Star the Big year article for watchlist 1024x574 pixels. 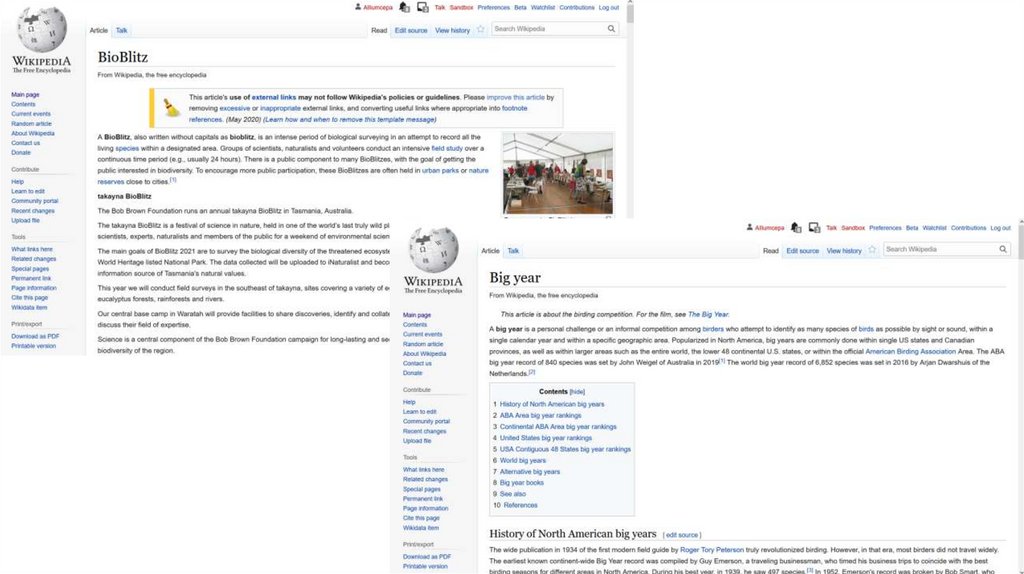872,249
